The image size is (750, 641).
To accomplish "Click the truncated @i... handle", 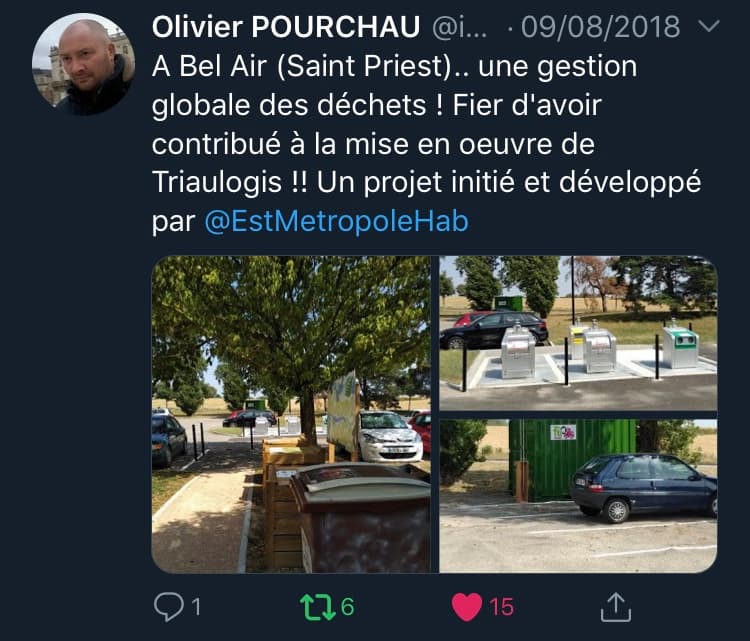I will tap(460, 27).
